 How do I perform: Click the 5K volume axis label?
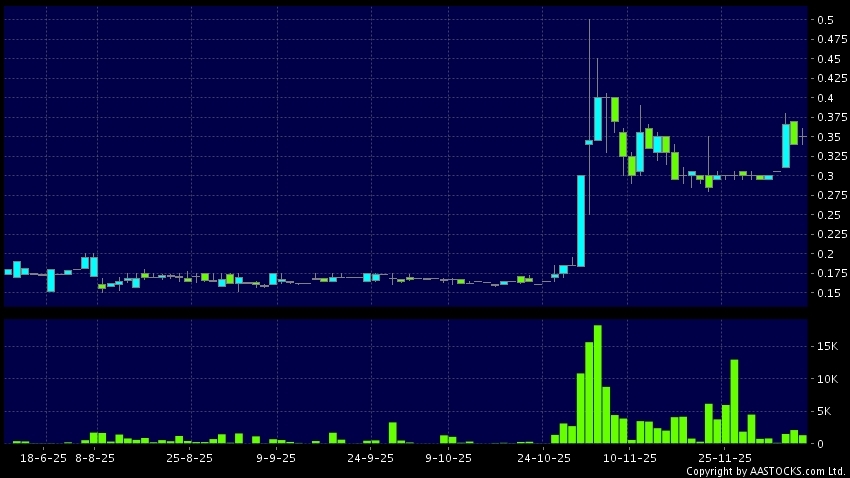(x=826, y=411)
